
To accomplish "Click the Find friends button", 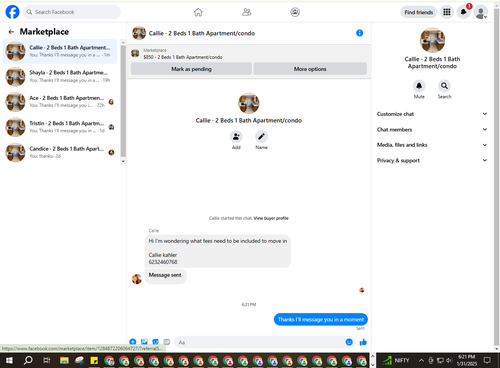I will point(419,12).
